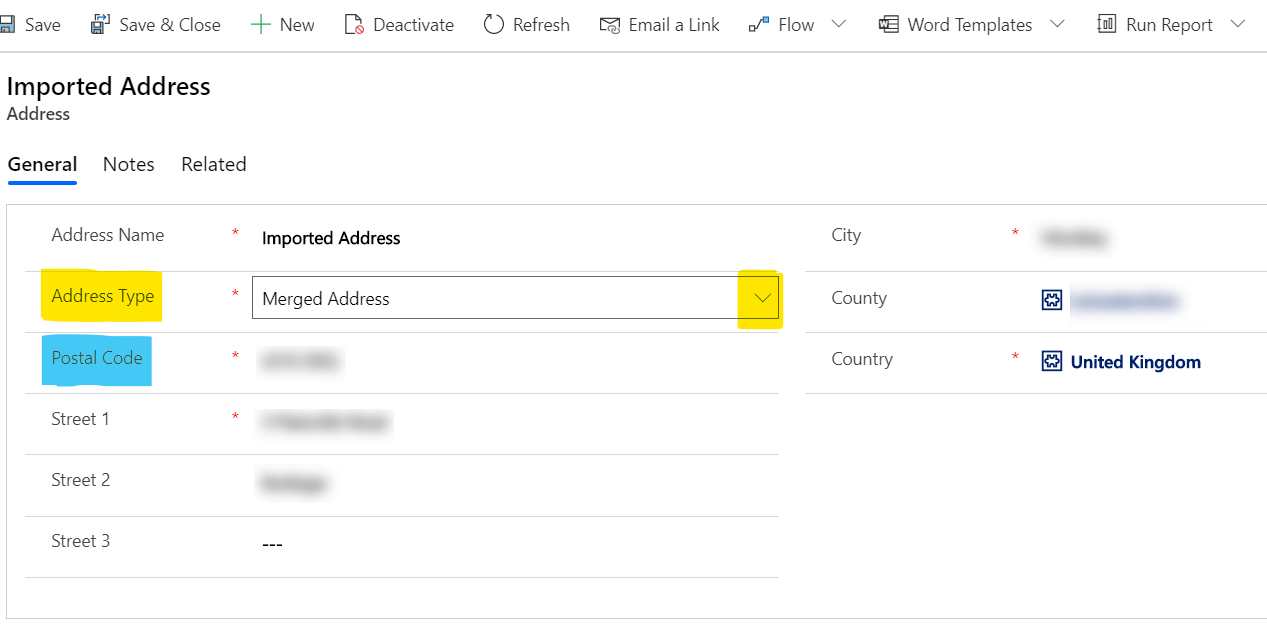Select the General tab

click(x=42, y=164)
